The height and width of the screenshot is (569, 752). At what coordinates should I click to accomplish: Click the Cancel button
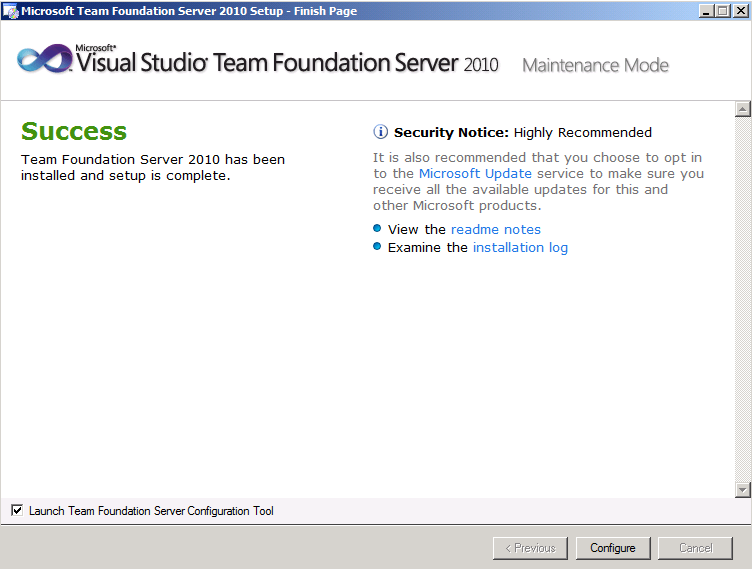click(x=695, y=548)
